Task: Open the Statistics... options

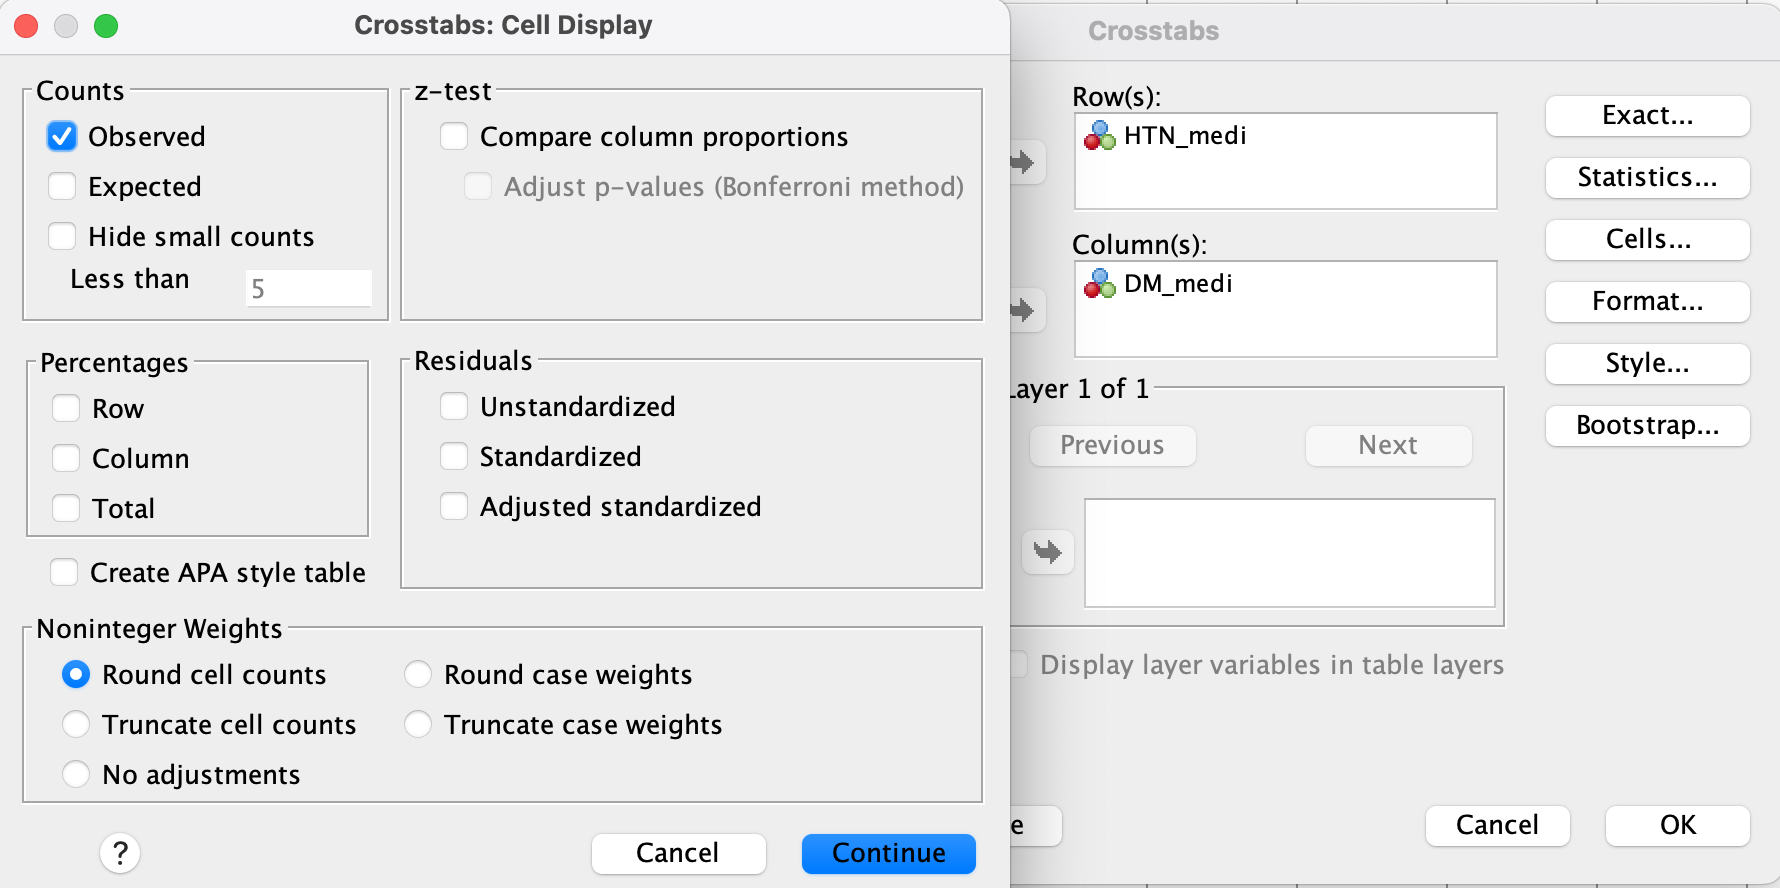Action: (1647, 178)
